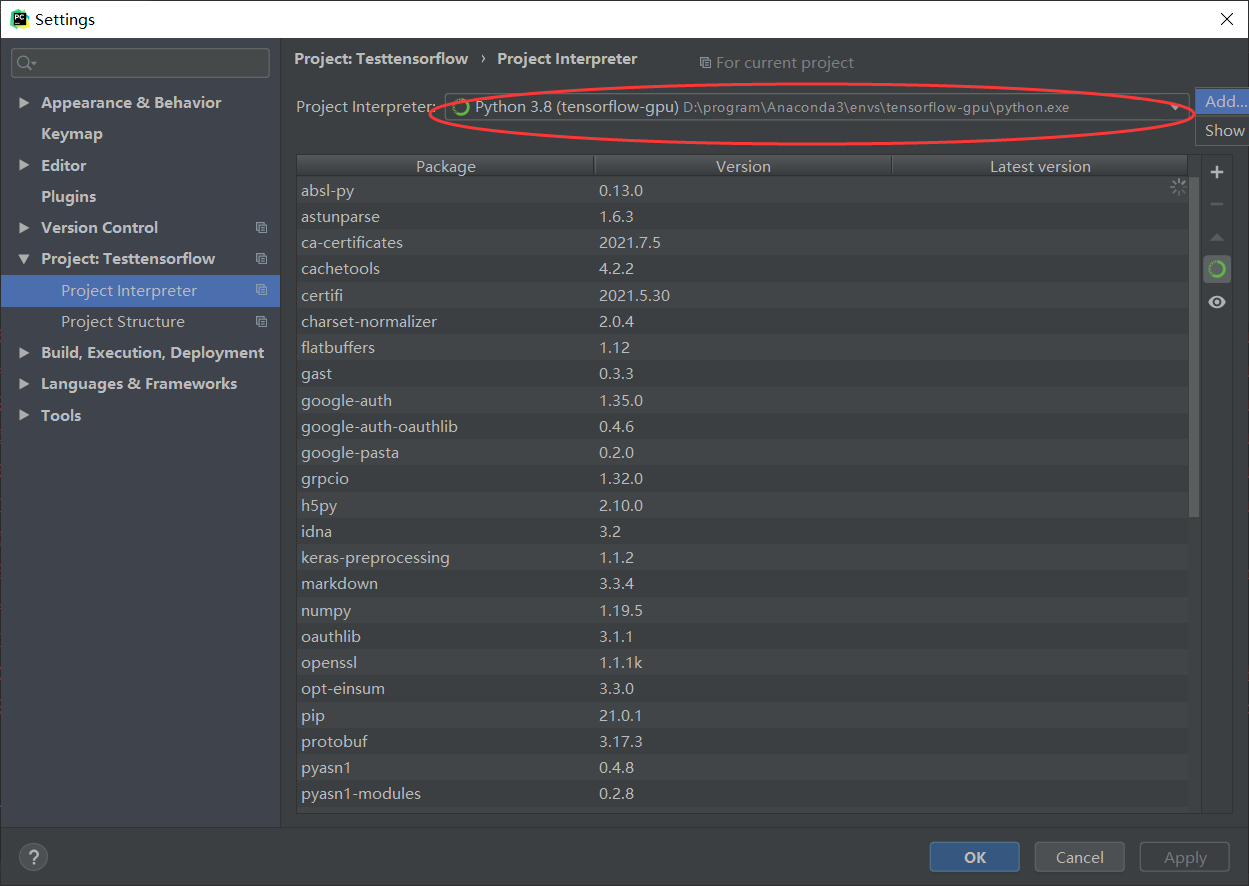Click the package list vertical scrollbar
This screenshot has height=886, width=1249.
click(x=1194, y=347)
